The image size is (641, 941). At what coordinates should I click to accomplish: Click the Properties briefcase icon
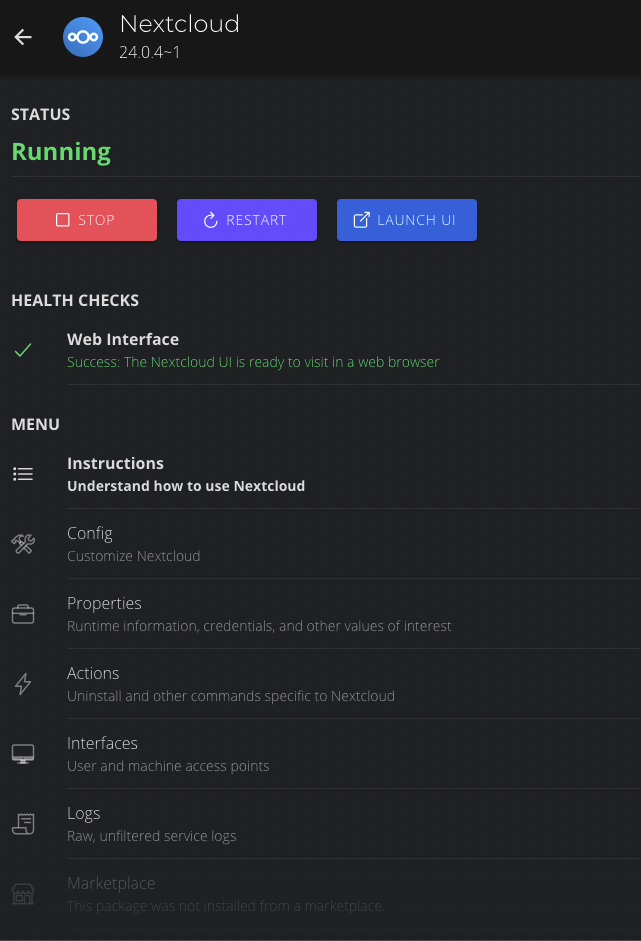coord(23,614)
